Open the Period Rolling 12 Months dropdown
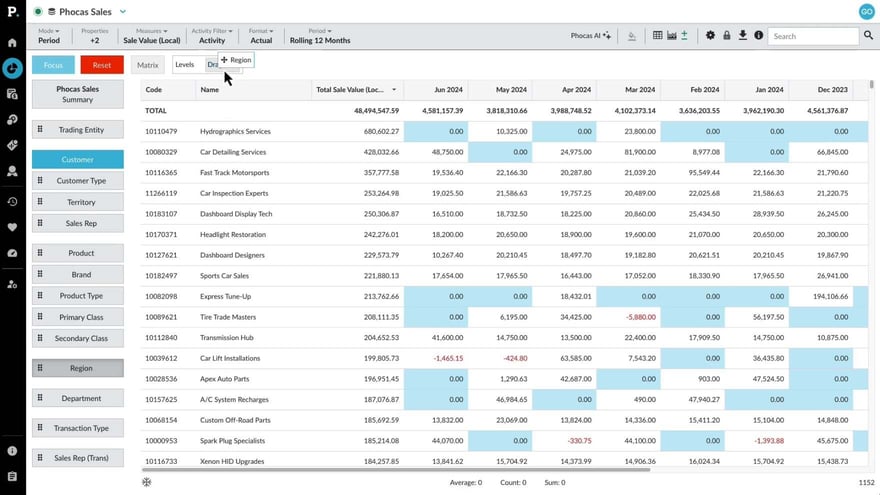 coord(320,36)
